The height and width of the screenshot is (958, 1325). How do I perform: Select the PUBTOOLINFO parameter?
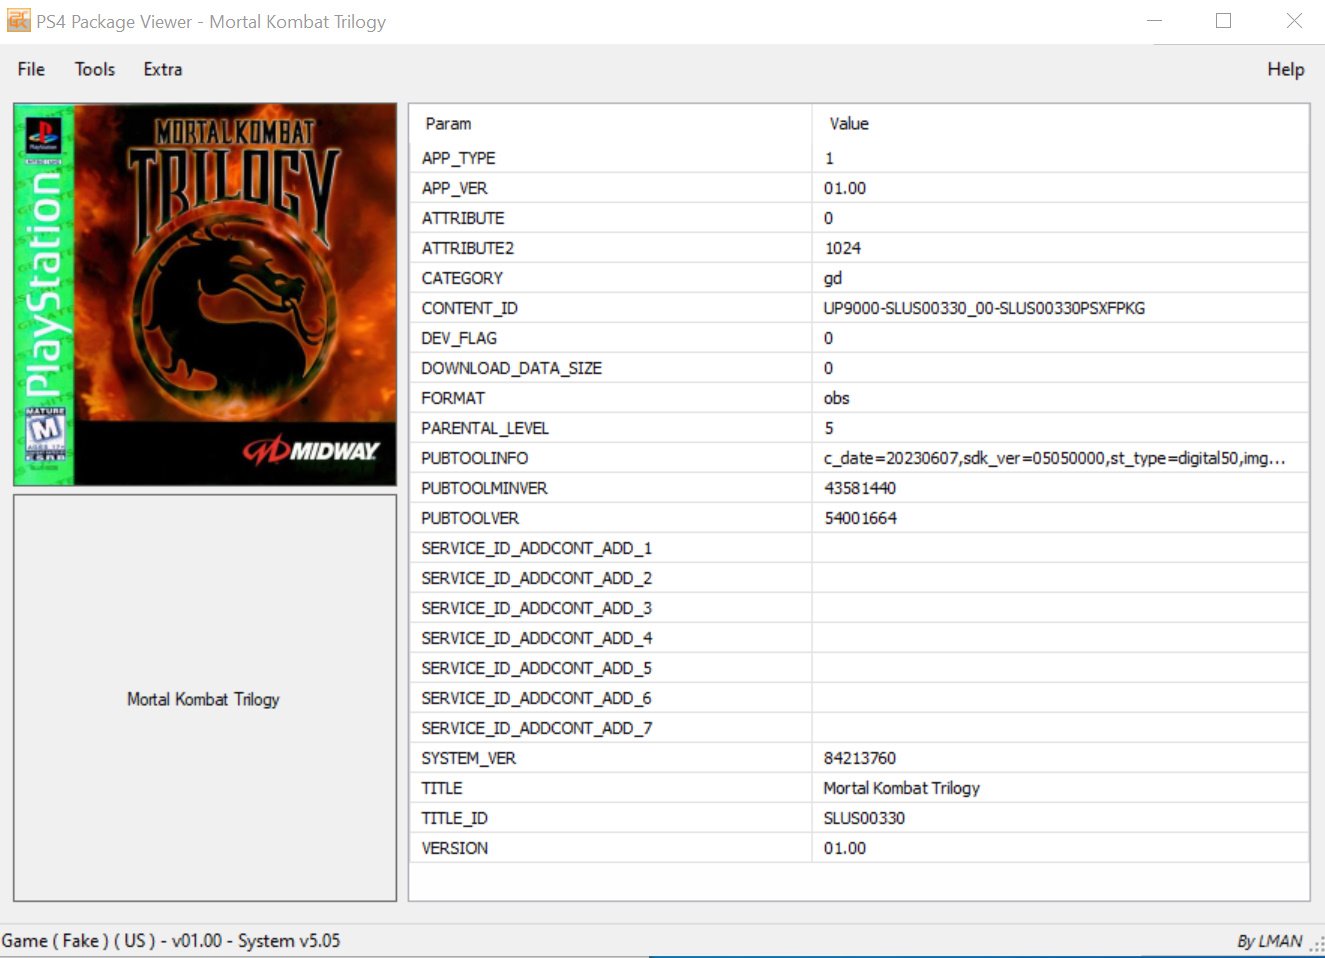[x=474, y=458]
